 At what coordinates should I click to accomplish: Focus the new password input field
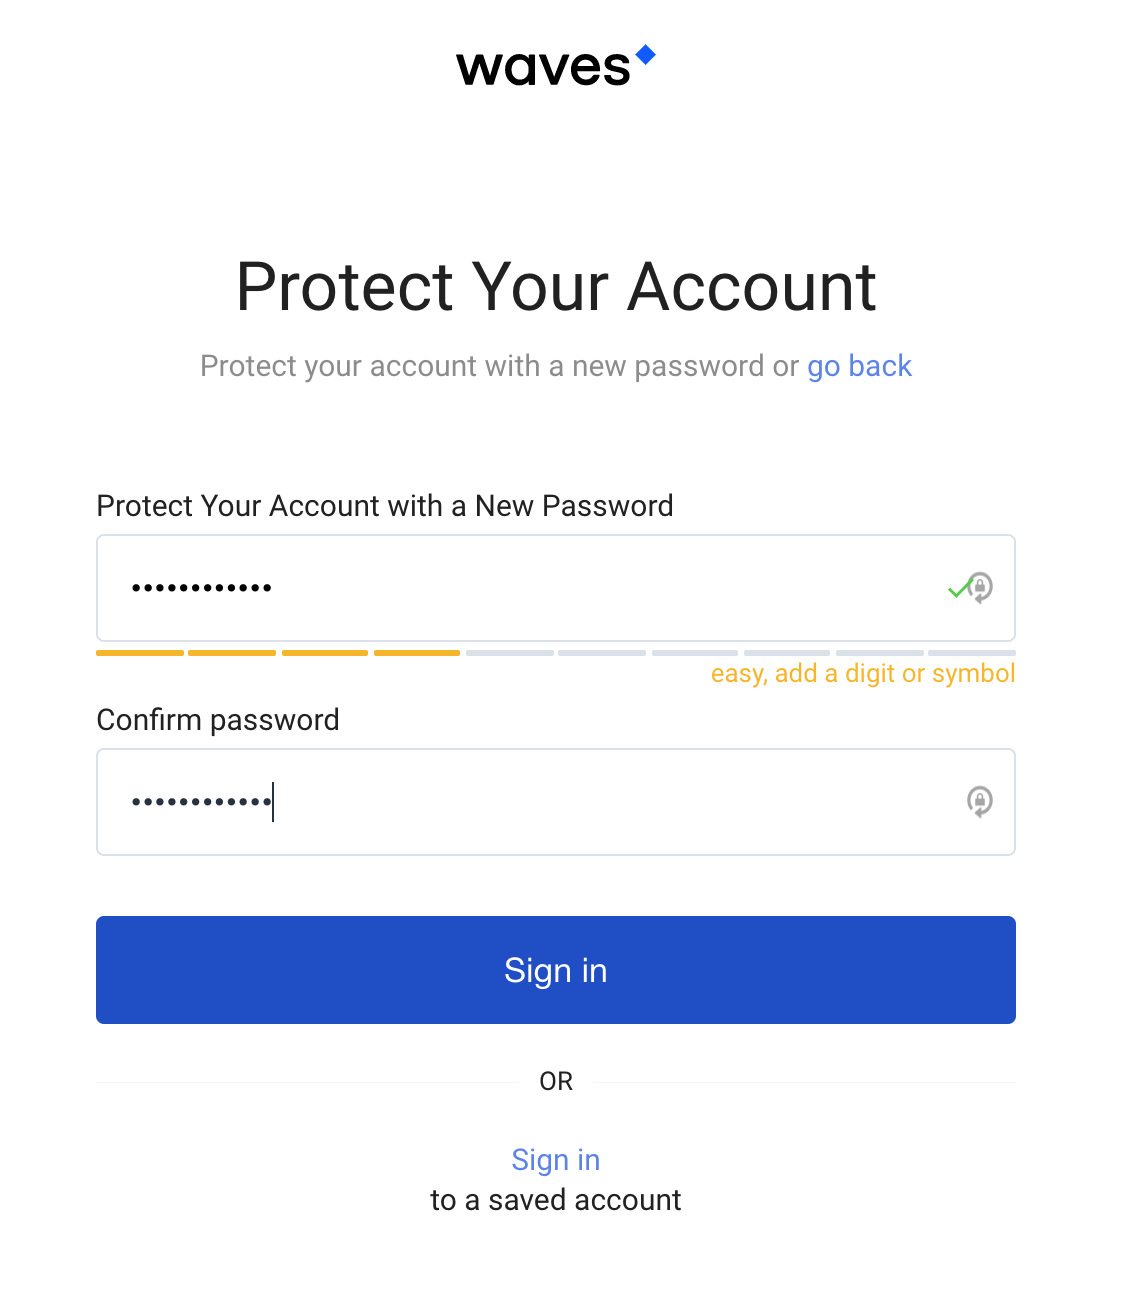click(556, 588)
